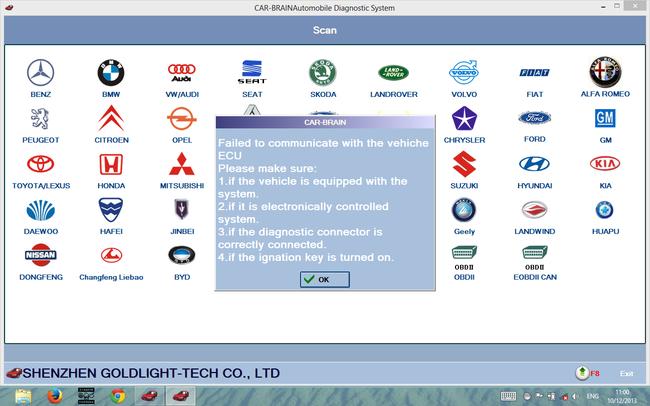
Task: Open the BMW diagnostic icon
Action: (111, 73)
